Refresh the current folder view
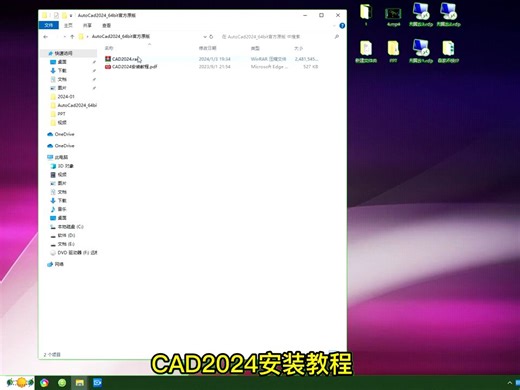The image size is (520, 390). point(211,37)
